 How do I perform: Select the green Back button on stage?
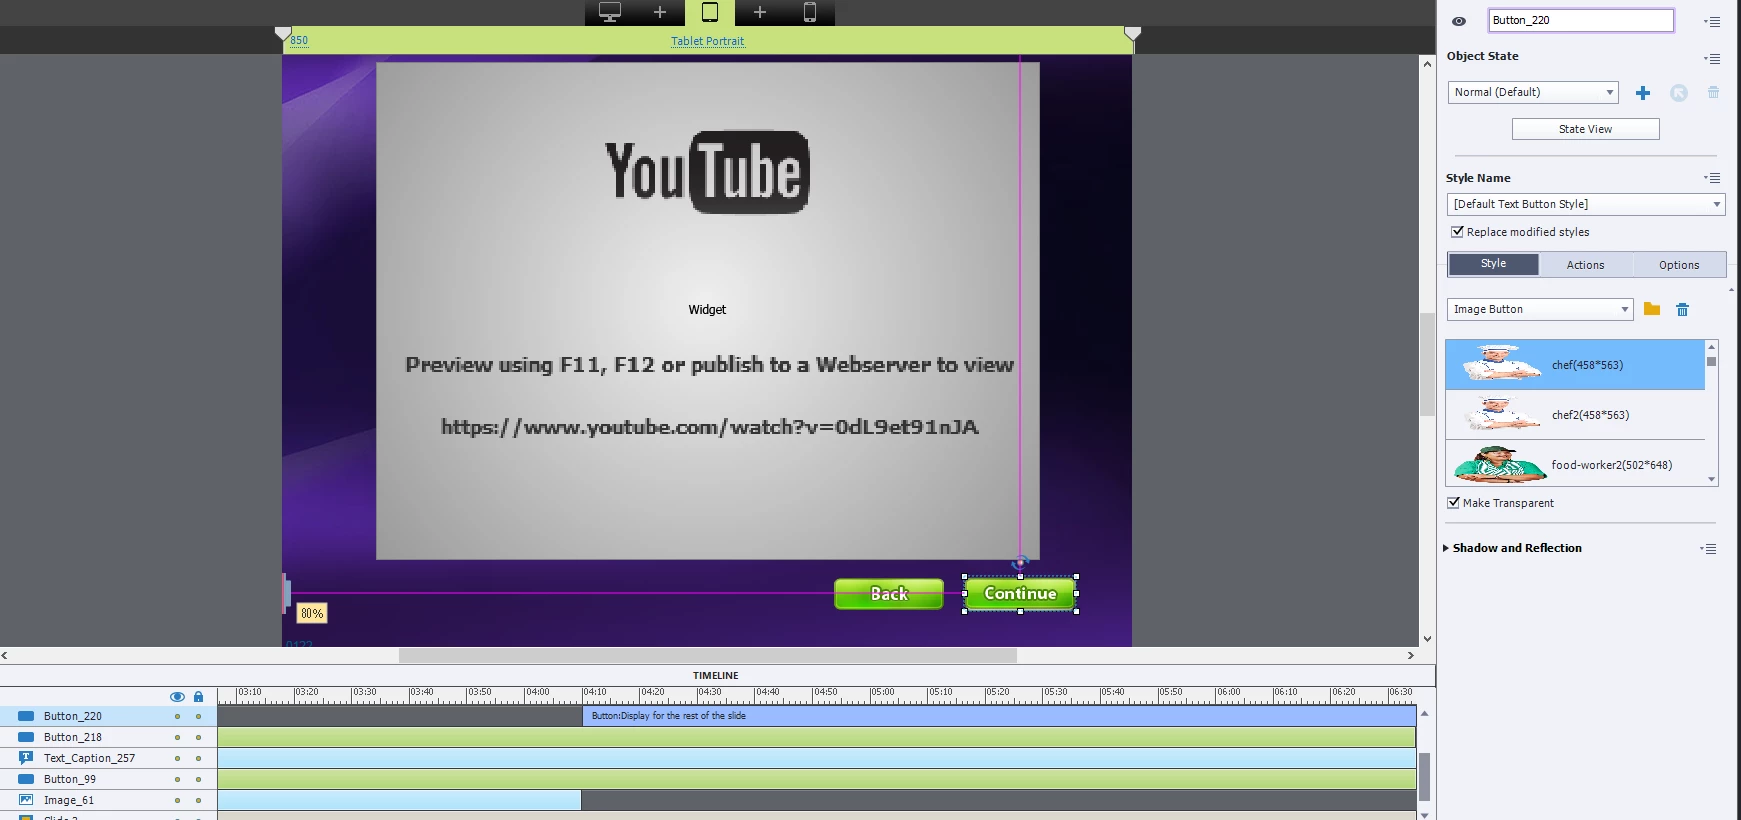coord(889,594)
